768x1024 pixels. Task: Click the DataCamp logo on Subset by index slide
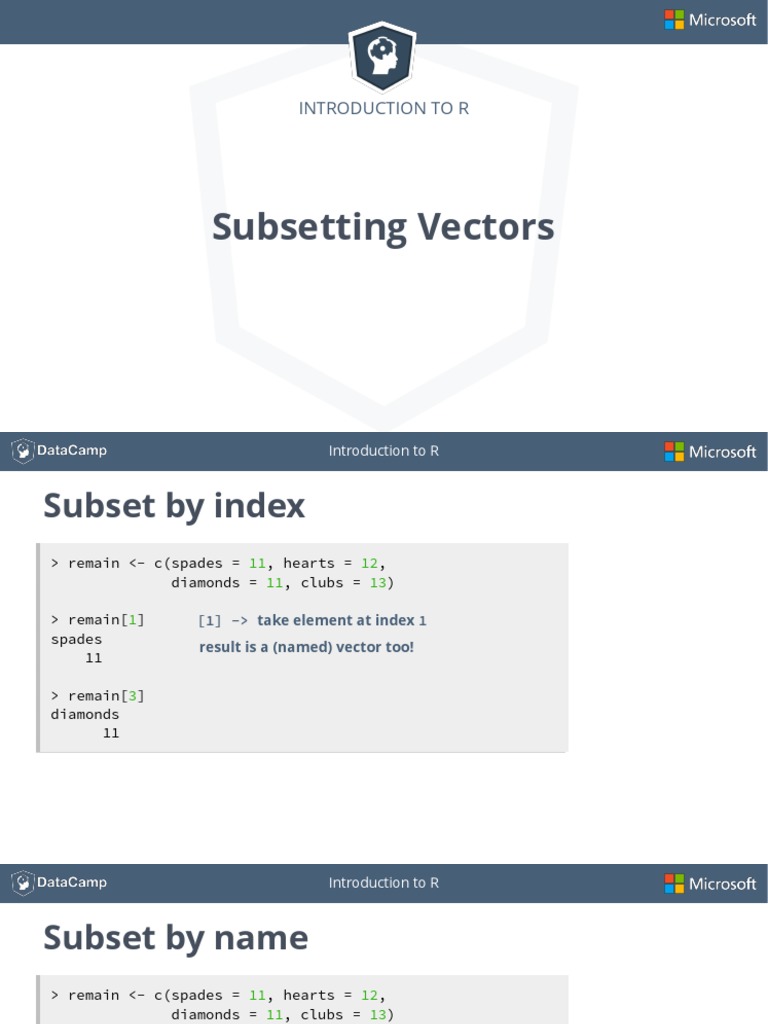59,451
